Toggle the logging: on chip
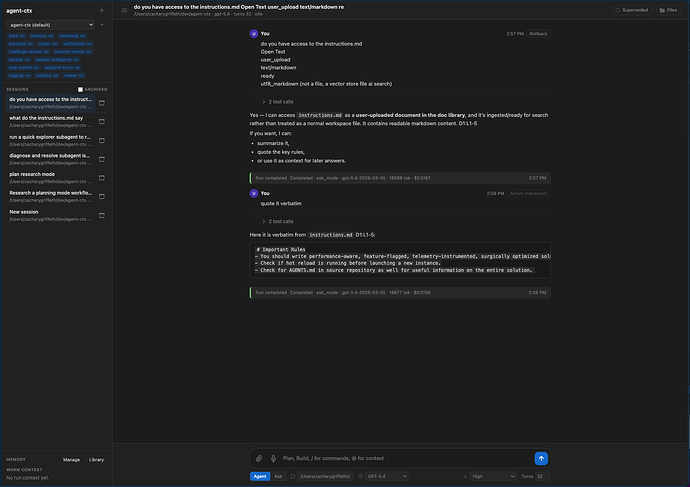This screenshot has width=690, height=487. pos(19,75)
